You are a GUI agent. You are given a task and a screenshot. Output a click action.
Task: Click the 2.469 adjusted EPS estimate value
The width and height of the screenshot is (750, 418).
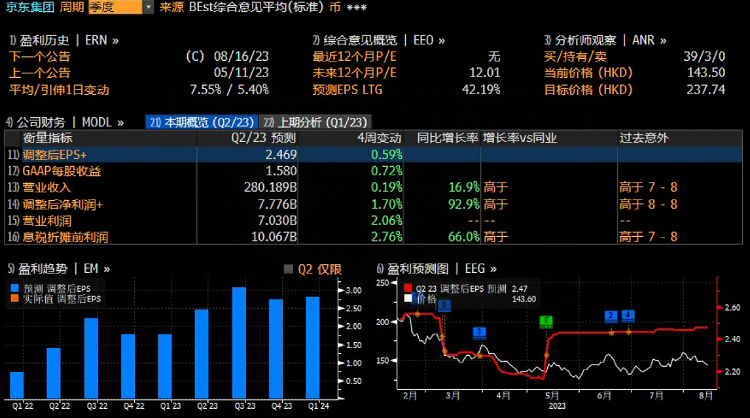[x=281, y=154]
